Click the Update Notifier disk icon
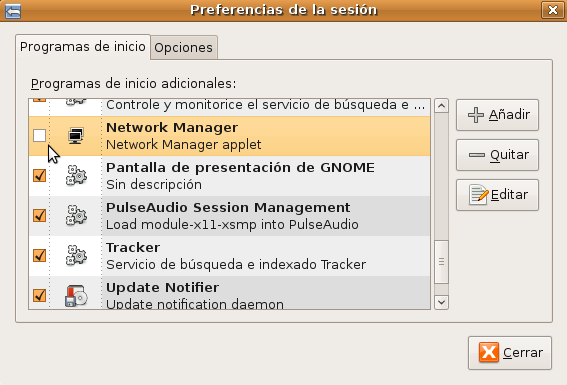567x385 pixels. tap(76, 296)
